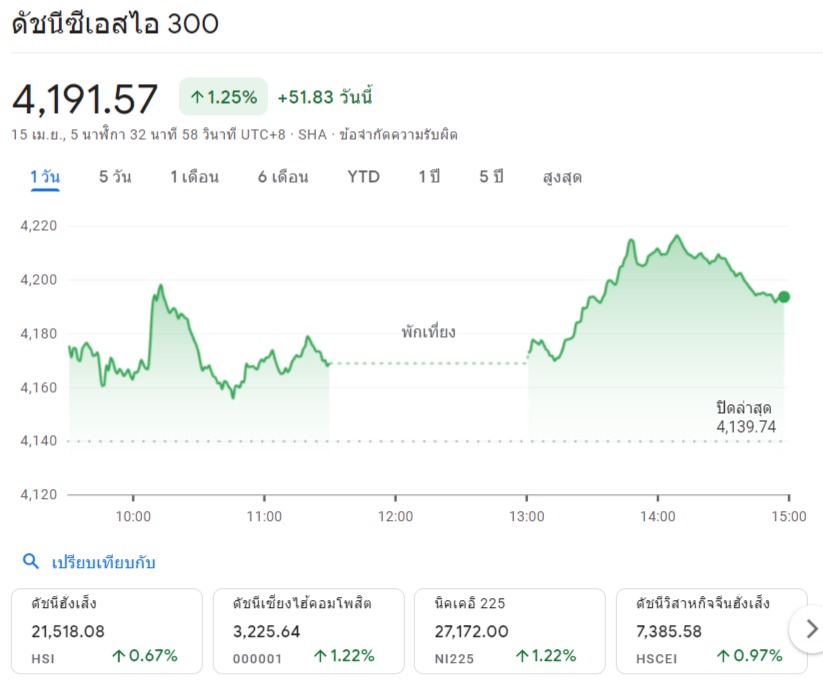Image resolution: width=823 pixels, height=681 pixels.
Task: Click the green 1.25% change badge
Action: point(223,97)
